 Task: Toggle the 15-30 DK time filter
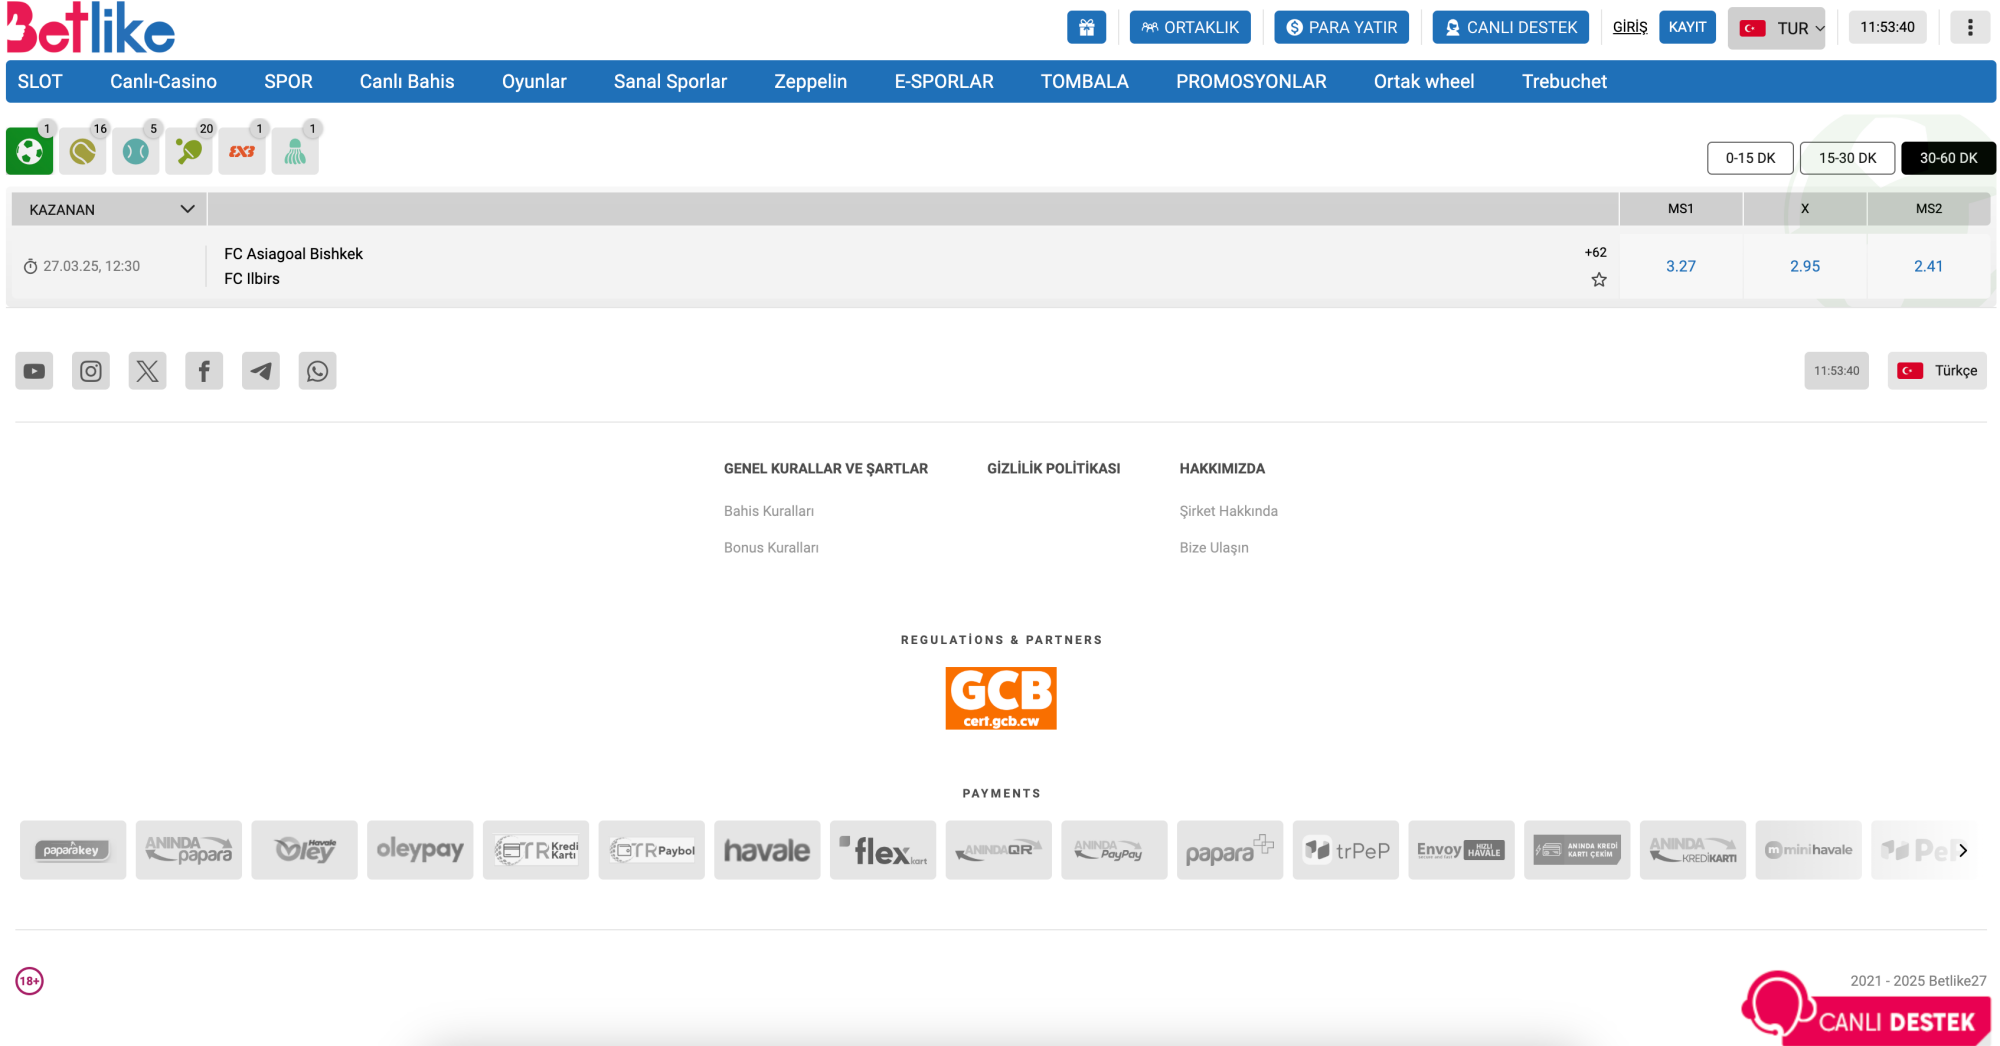(1847, 158)
